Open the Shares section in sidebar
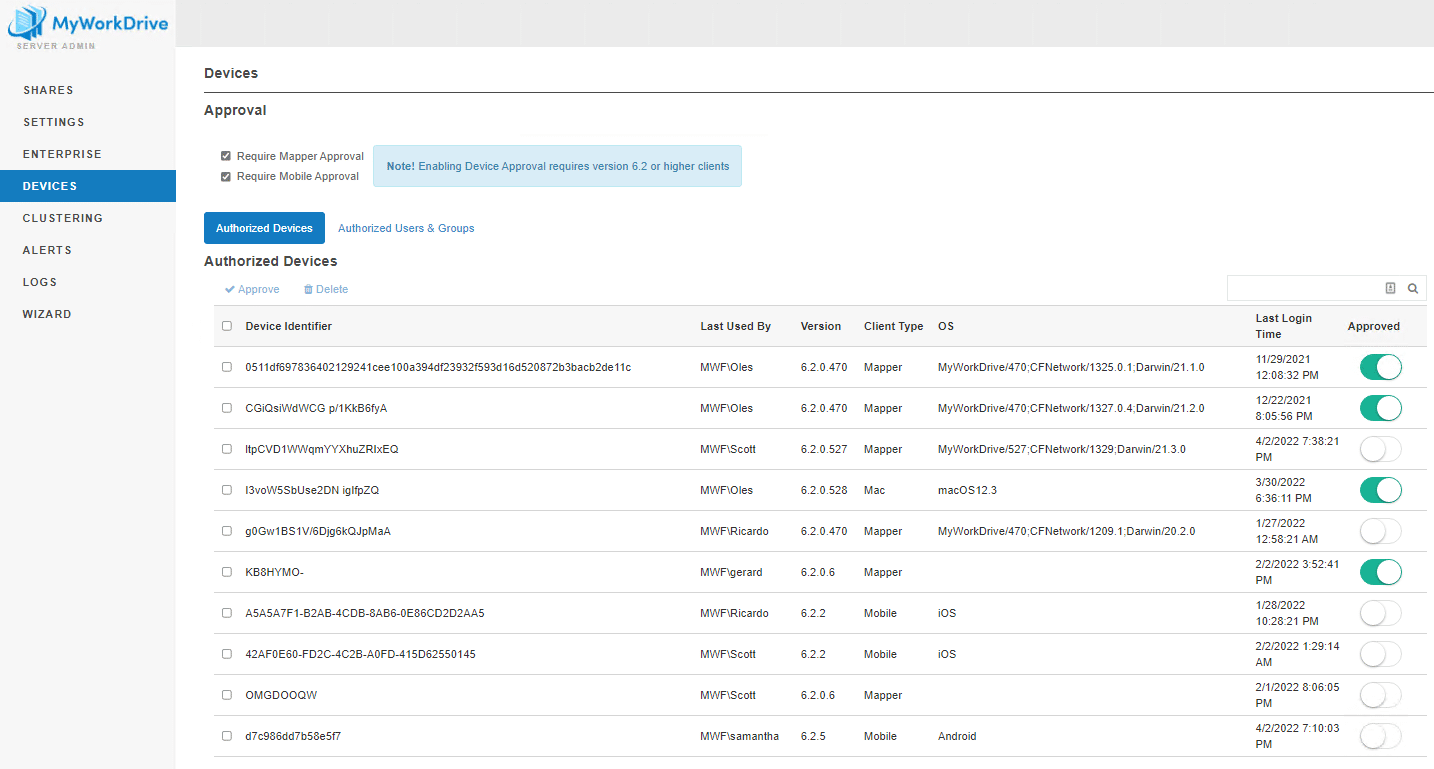1434x769 pixels. [x=48, y=90]
